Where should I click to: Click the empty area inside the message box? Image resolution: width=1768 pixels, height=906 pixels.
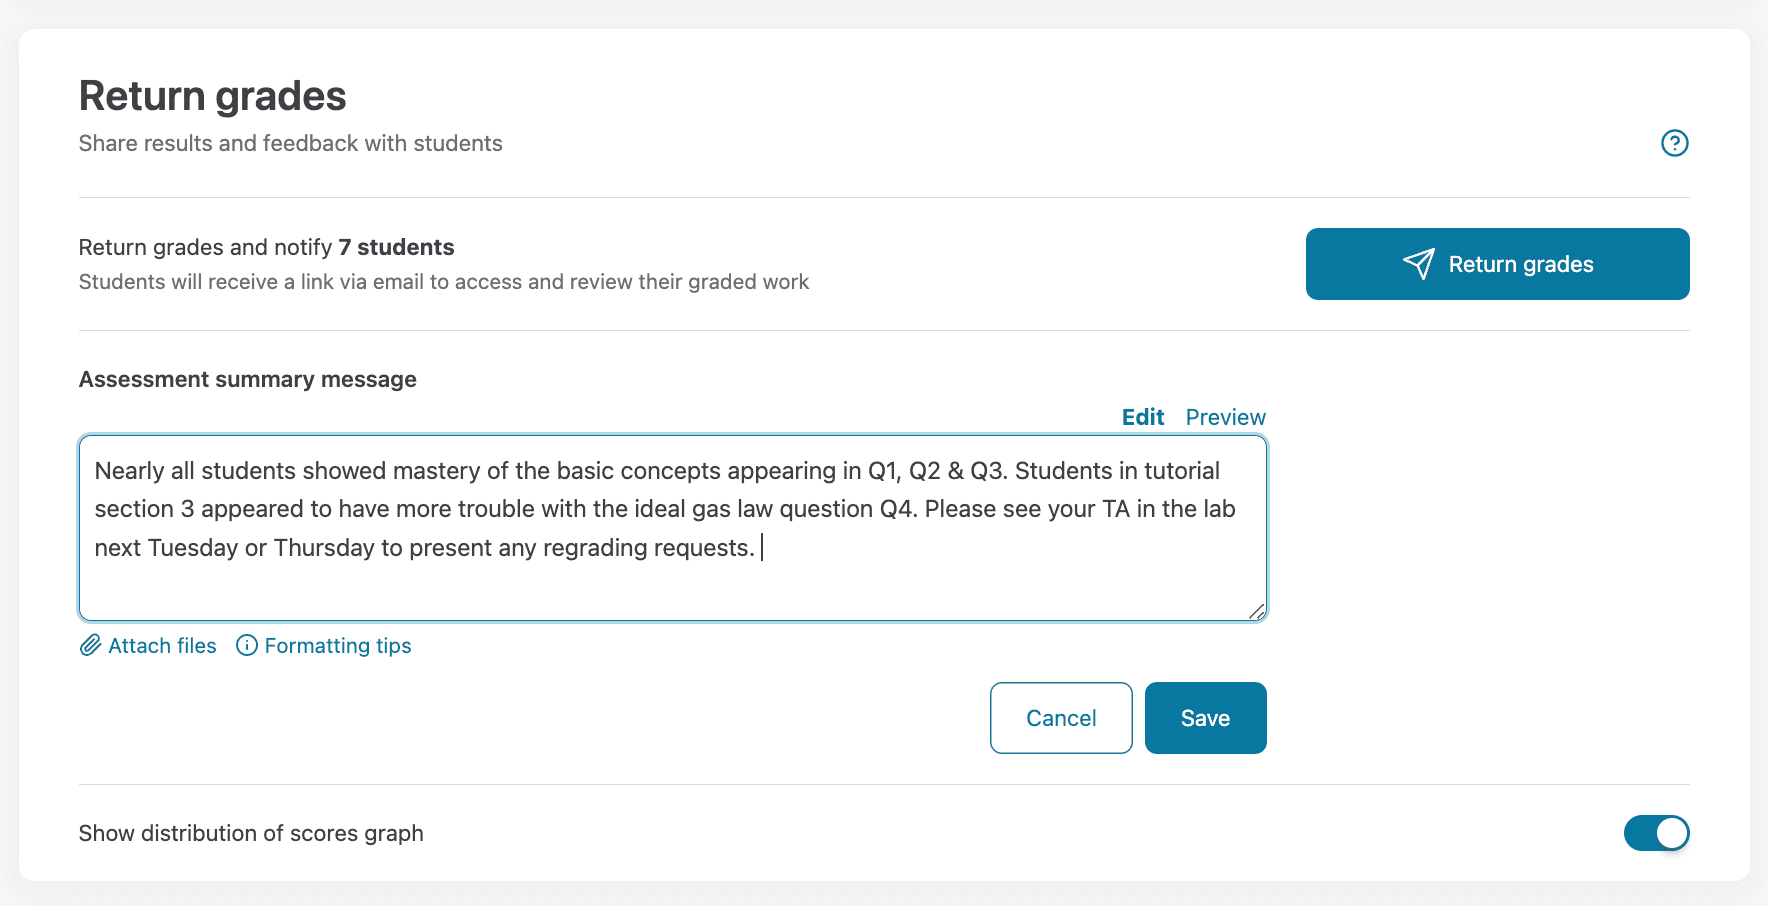(x=670, y=592)
